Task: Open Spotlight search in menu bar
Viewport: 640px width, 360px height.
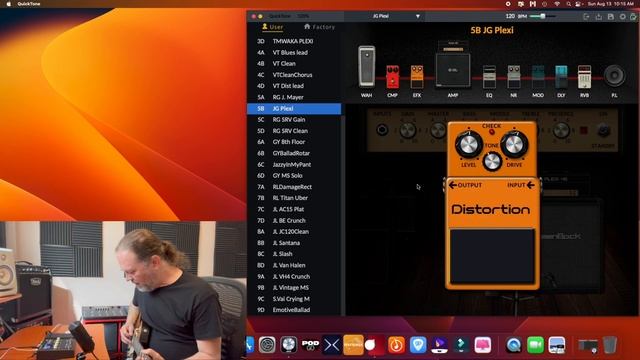Action: (568, 4)
